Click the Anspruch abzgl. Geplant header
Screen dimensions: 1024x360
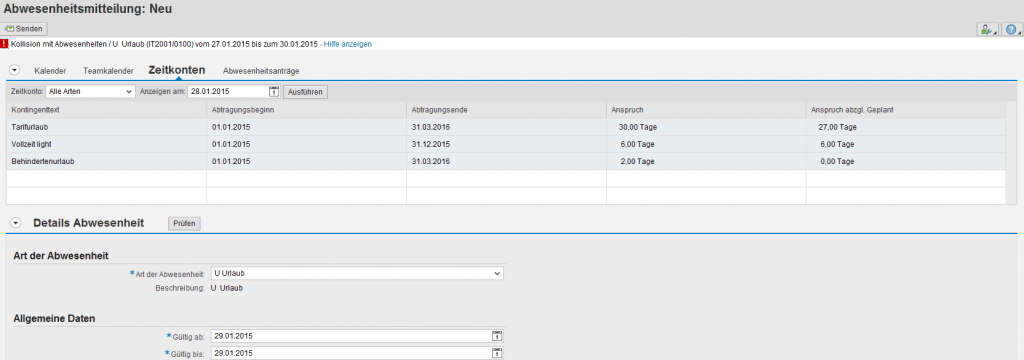click(906, 110)
